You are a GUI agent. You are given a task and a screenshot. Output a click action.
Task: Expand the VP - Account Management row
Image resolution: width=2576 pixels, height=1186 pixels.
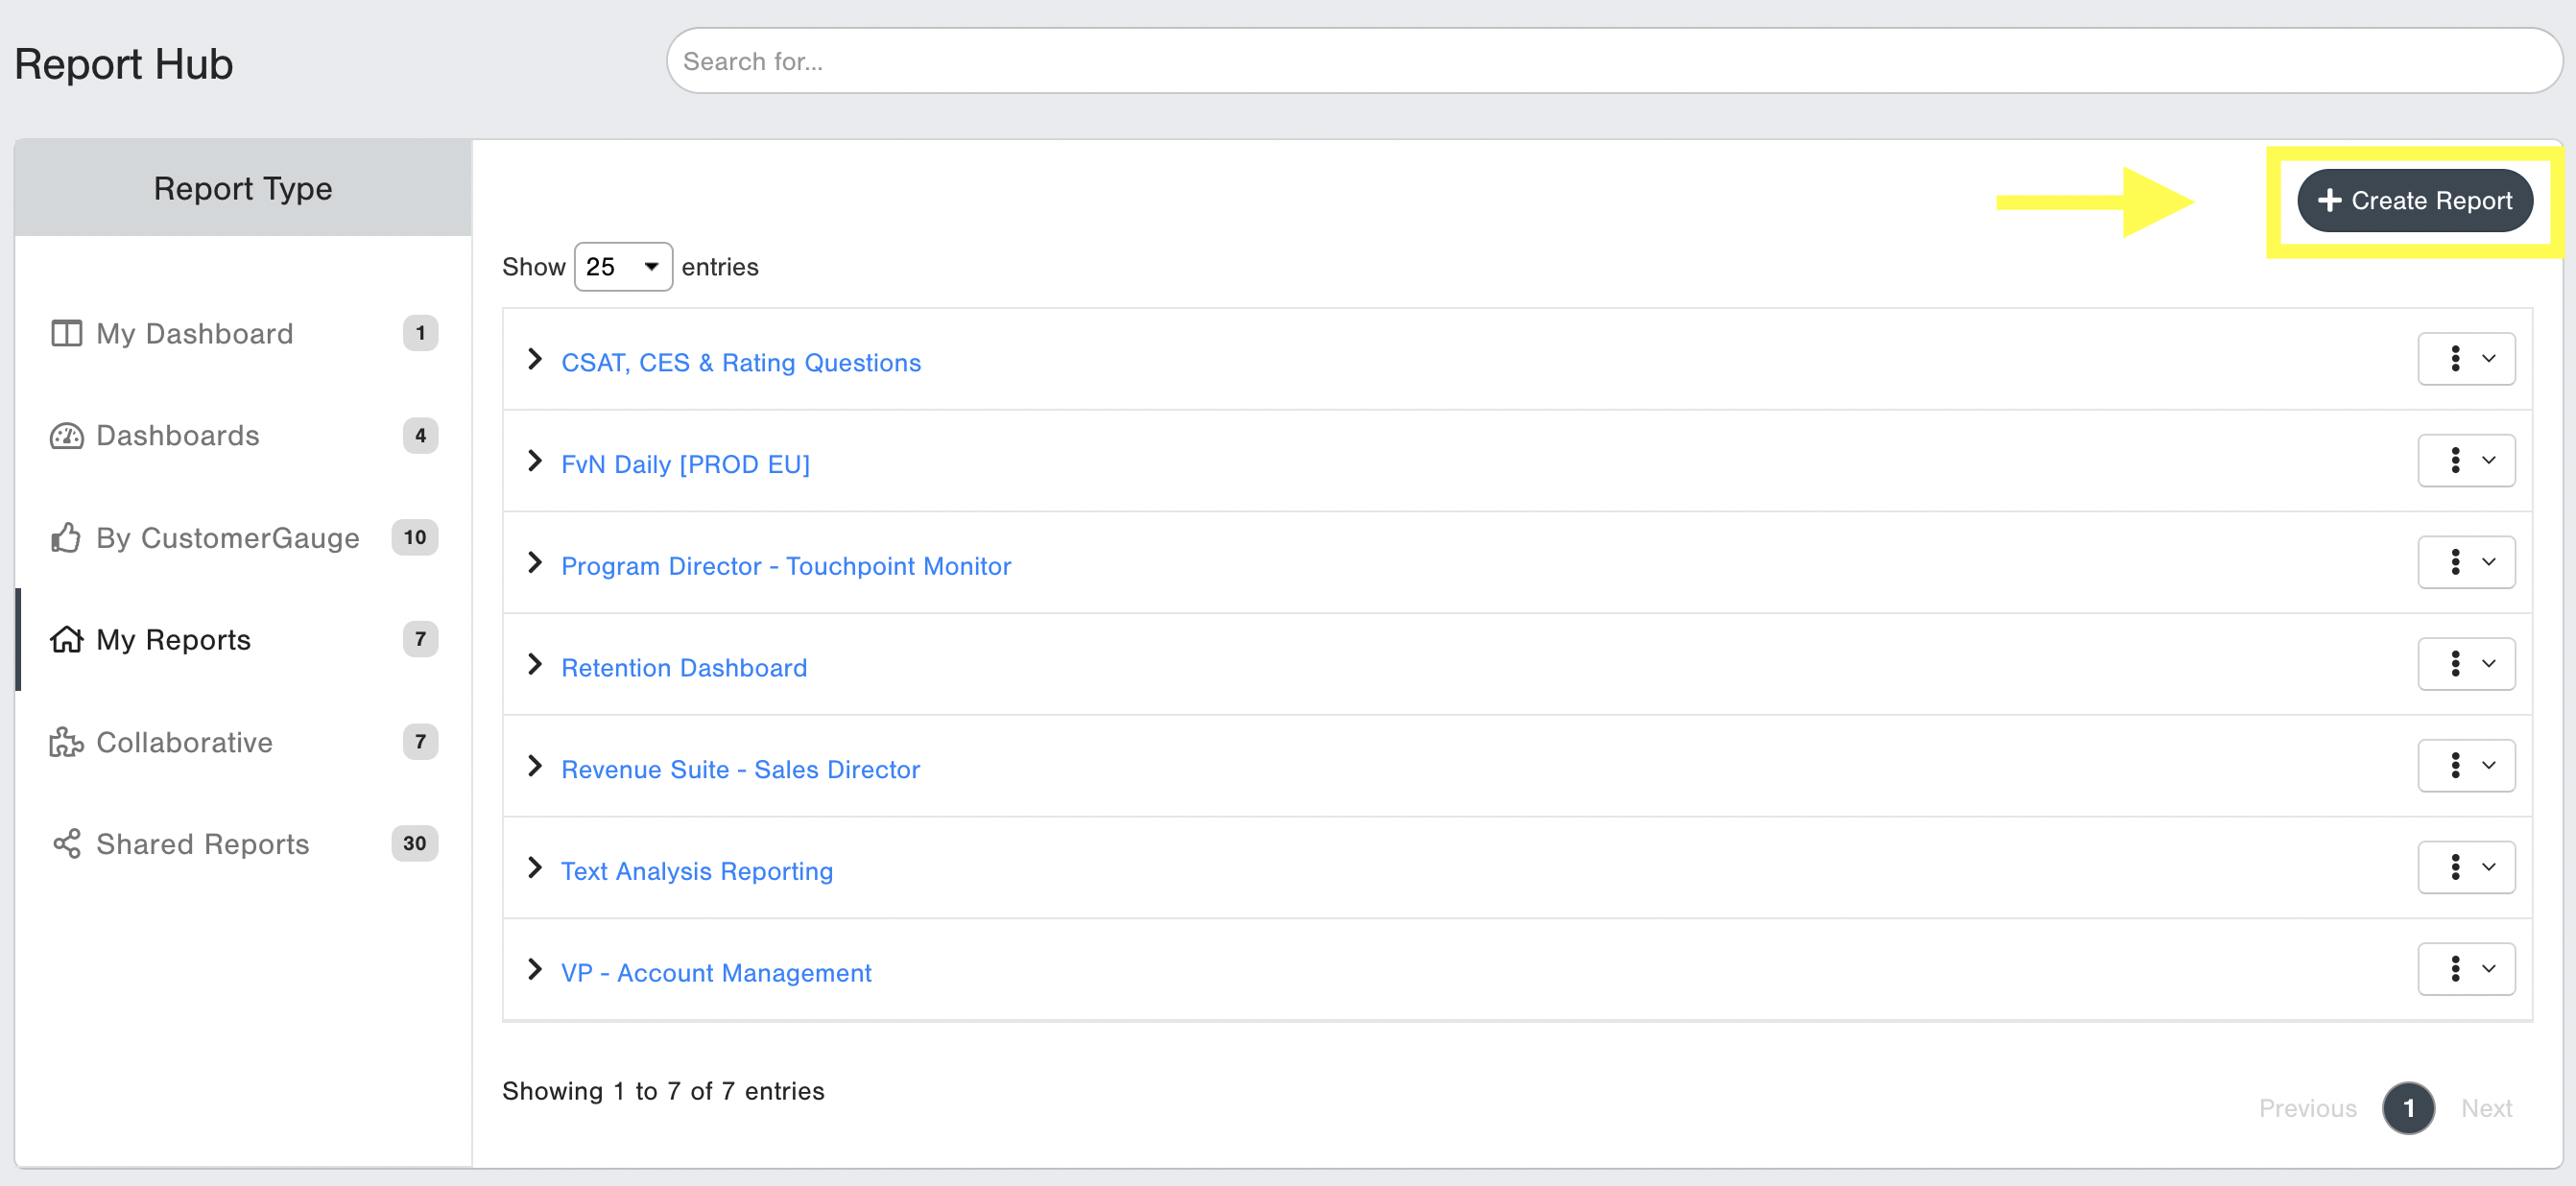535,970
